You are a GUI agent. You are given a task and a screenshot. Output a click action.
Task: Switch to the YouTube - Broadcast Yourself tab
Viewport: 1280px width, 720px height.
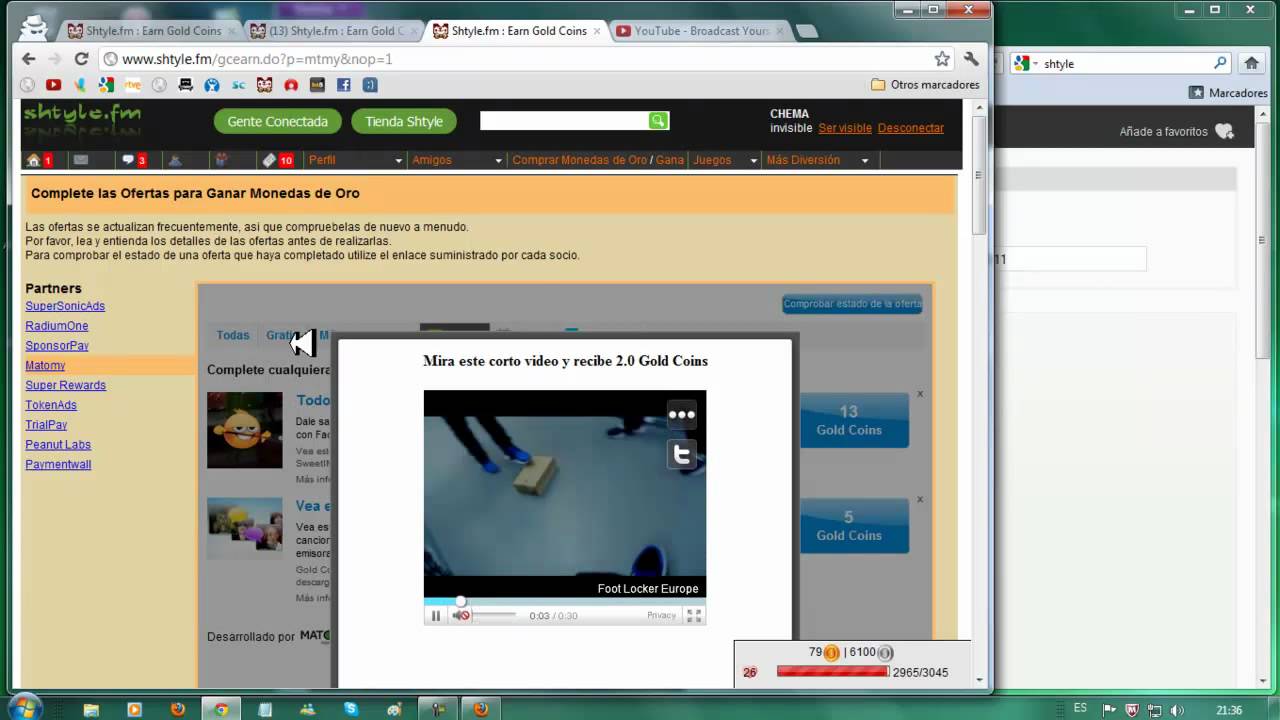(x=700, y=31)
